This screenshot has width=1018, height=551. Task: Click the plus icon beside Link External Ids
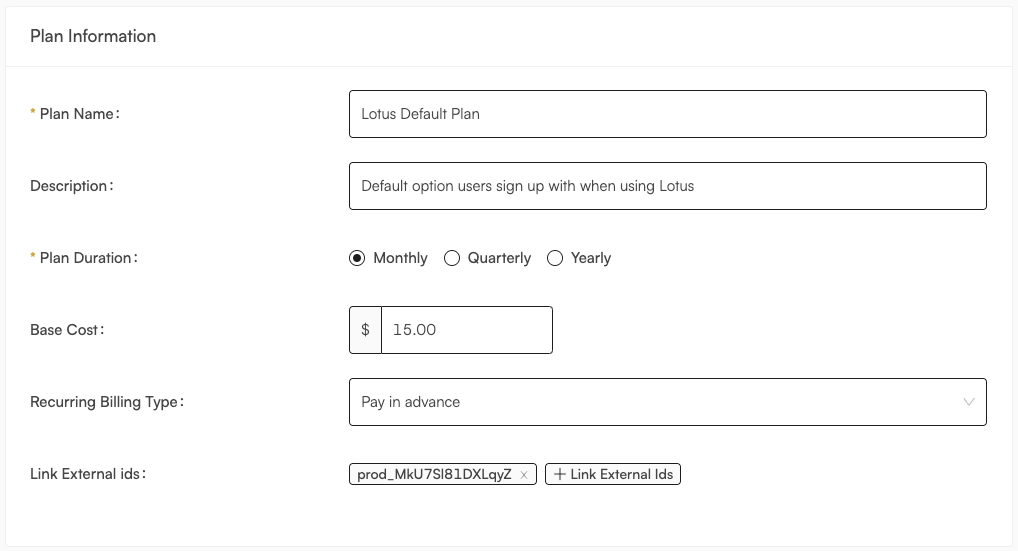click(x=560, y=474)
